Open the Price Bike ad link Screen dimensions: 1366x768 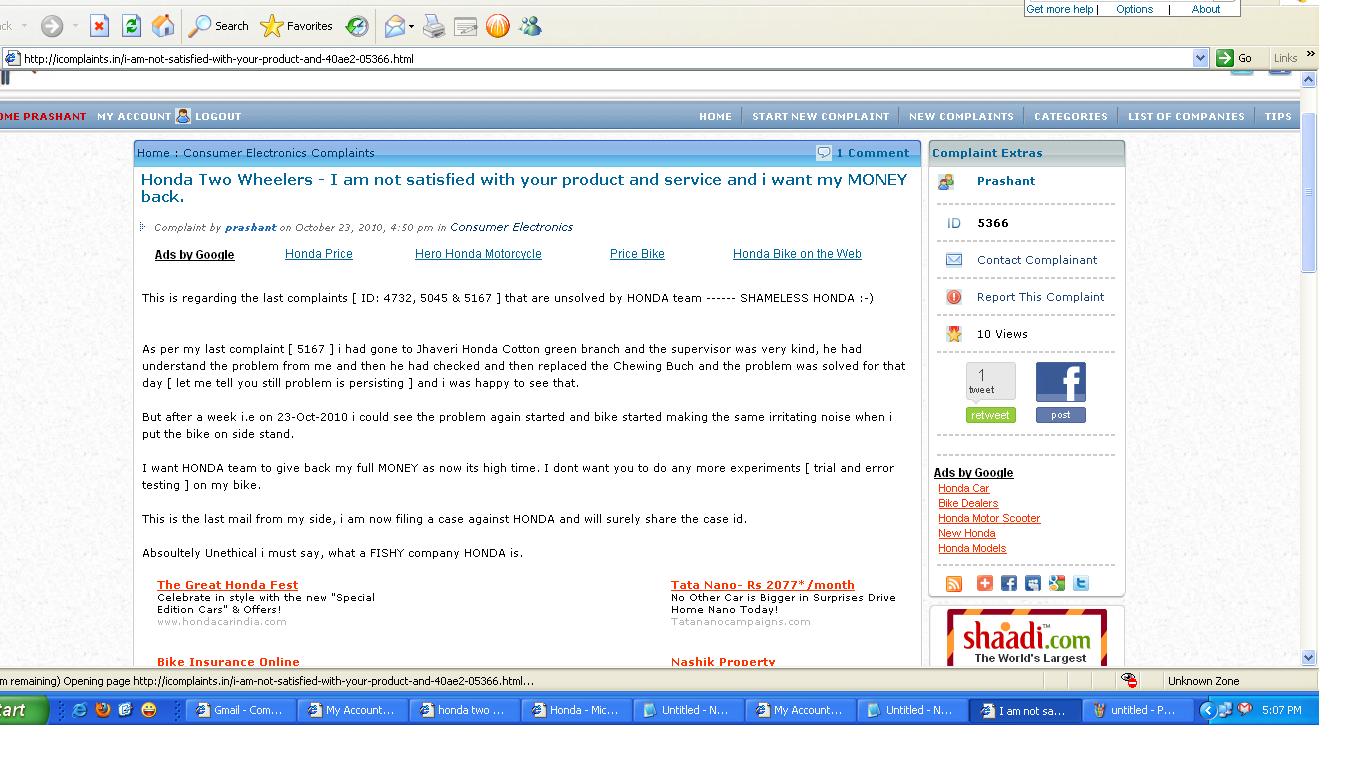[637, 254]
